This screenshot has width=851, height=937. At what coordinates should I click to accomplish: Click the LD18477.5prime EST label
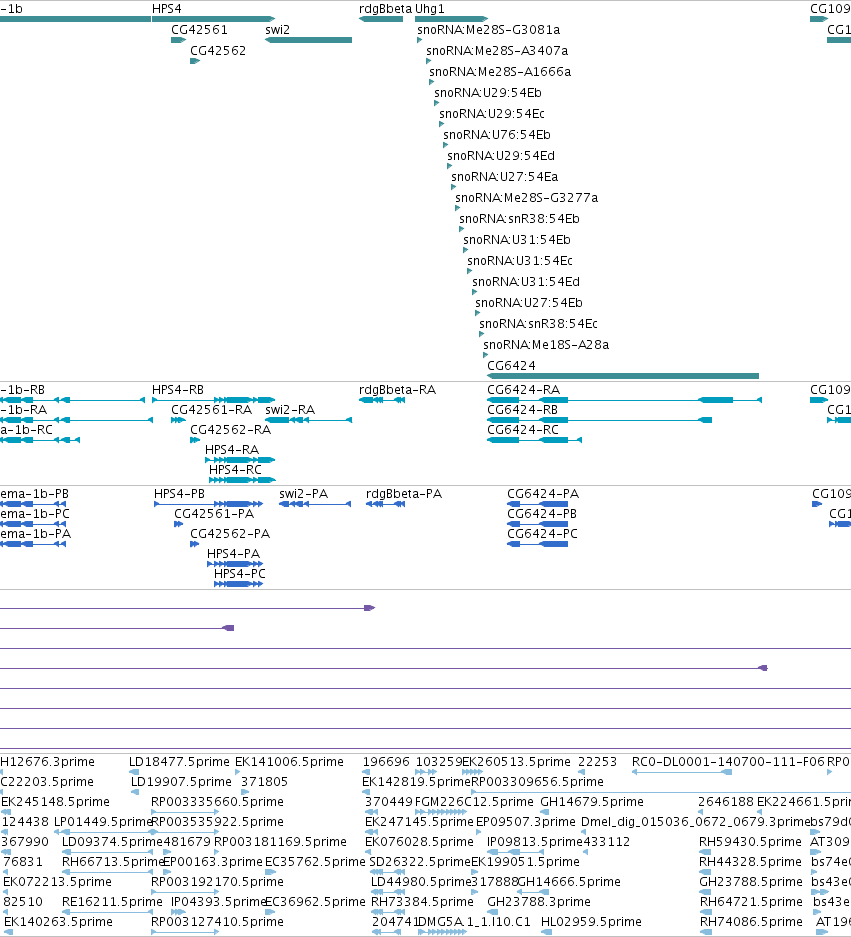tap(179, 762)
